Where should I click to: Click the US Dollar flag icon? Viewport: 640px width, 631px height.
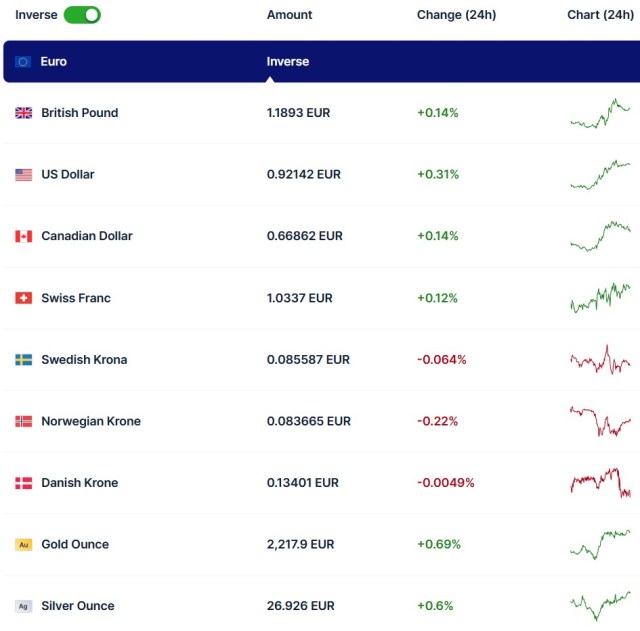click(24, 175)
